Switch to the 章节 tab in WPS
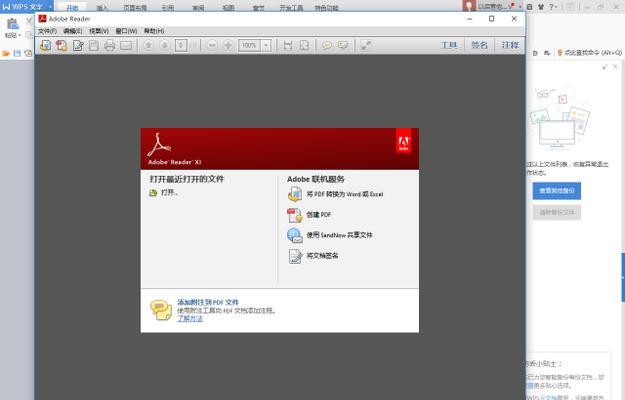Viewport: 625px width, 400px height. (x=259, y=8)
